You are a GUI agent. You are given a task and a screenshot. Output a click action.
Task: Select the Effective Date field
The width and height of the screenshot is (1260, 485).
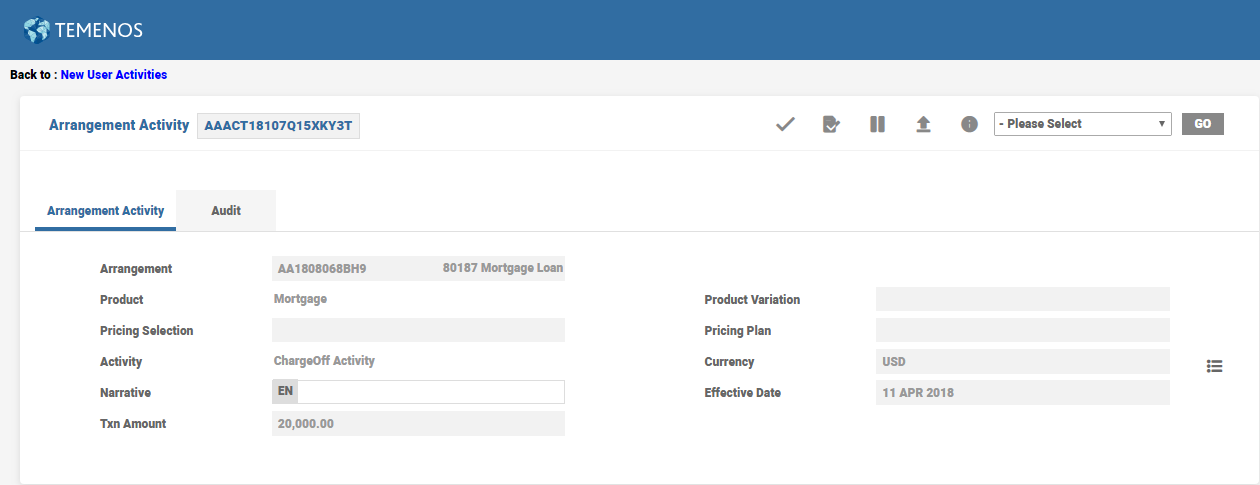click(x=1022, y=393)
